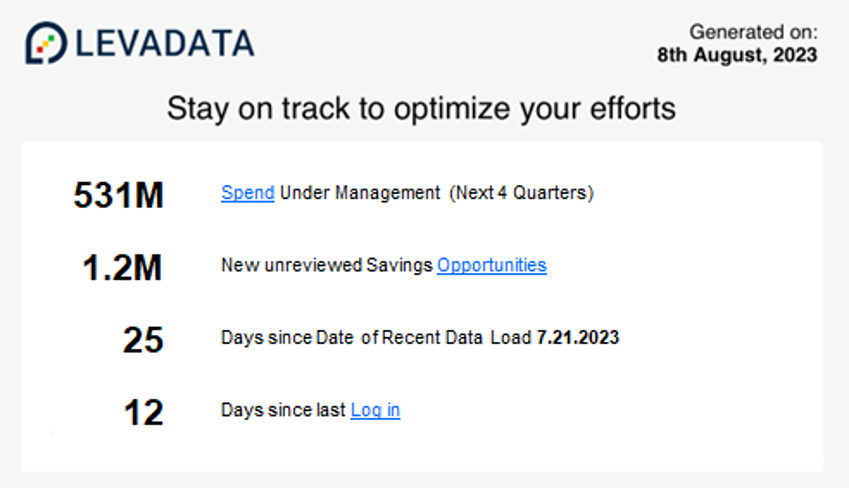Open the Spend link

pyautogui.click(x=247, y=193)
